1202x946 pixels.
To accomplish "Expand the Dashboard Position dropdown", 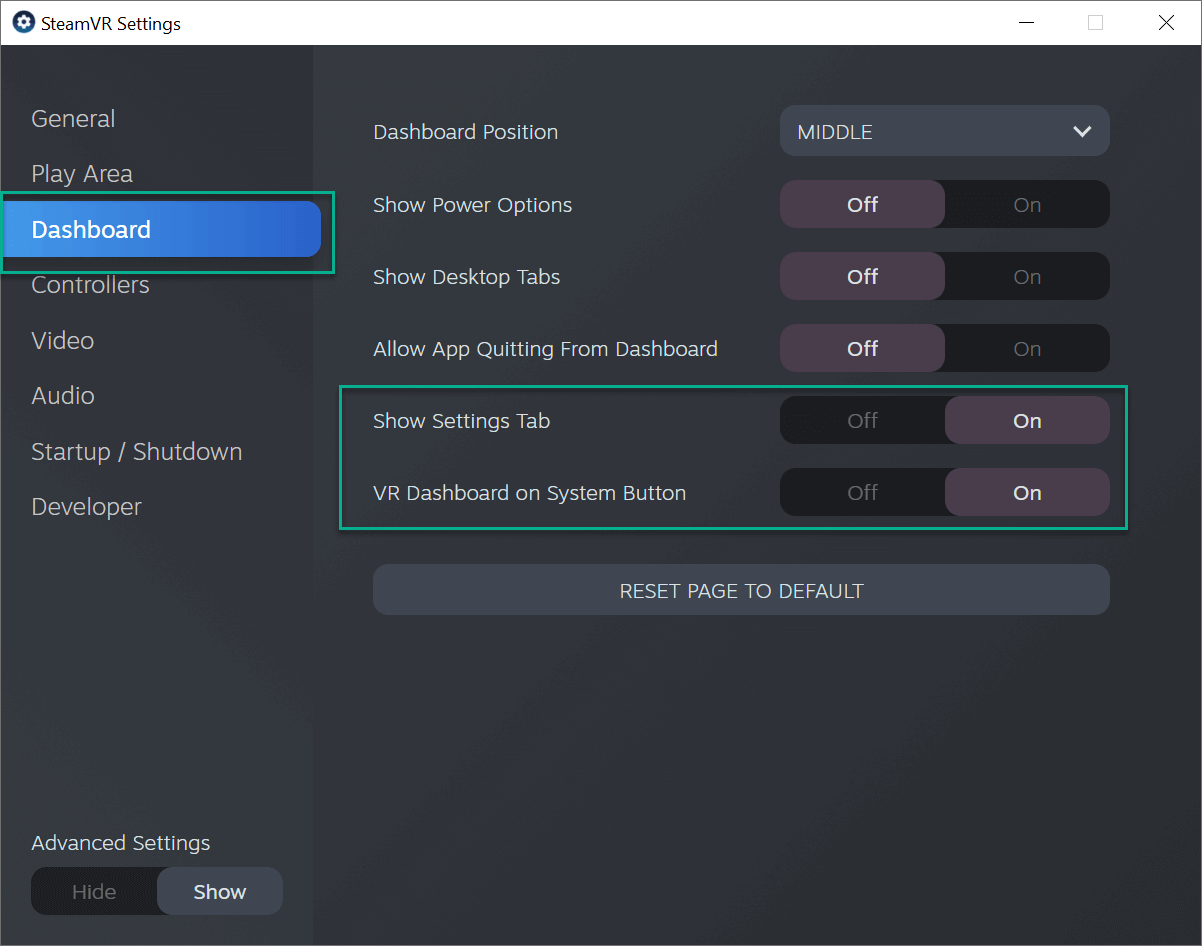I will (x=944, y=131).
